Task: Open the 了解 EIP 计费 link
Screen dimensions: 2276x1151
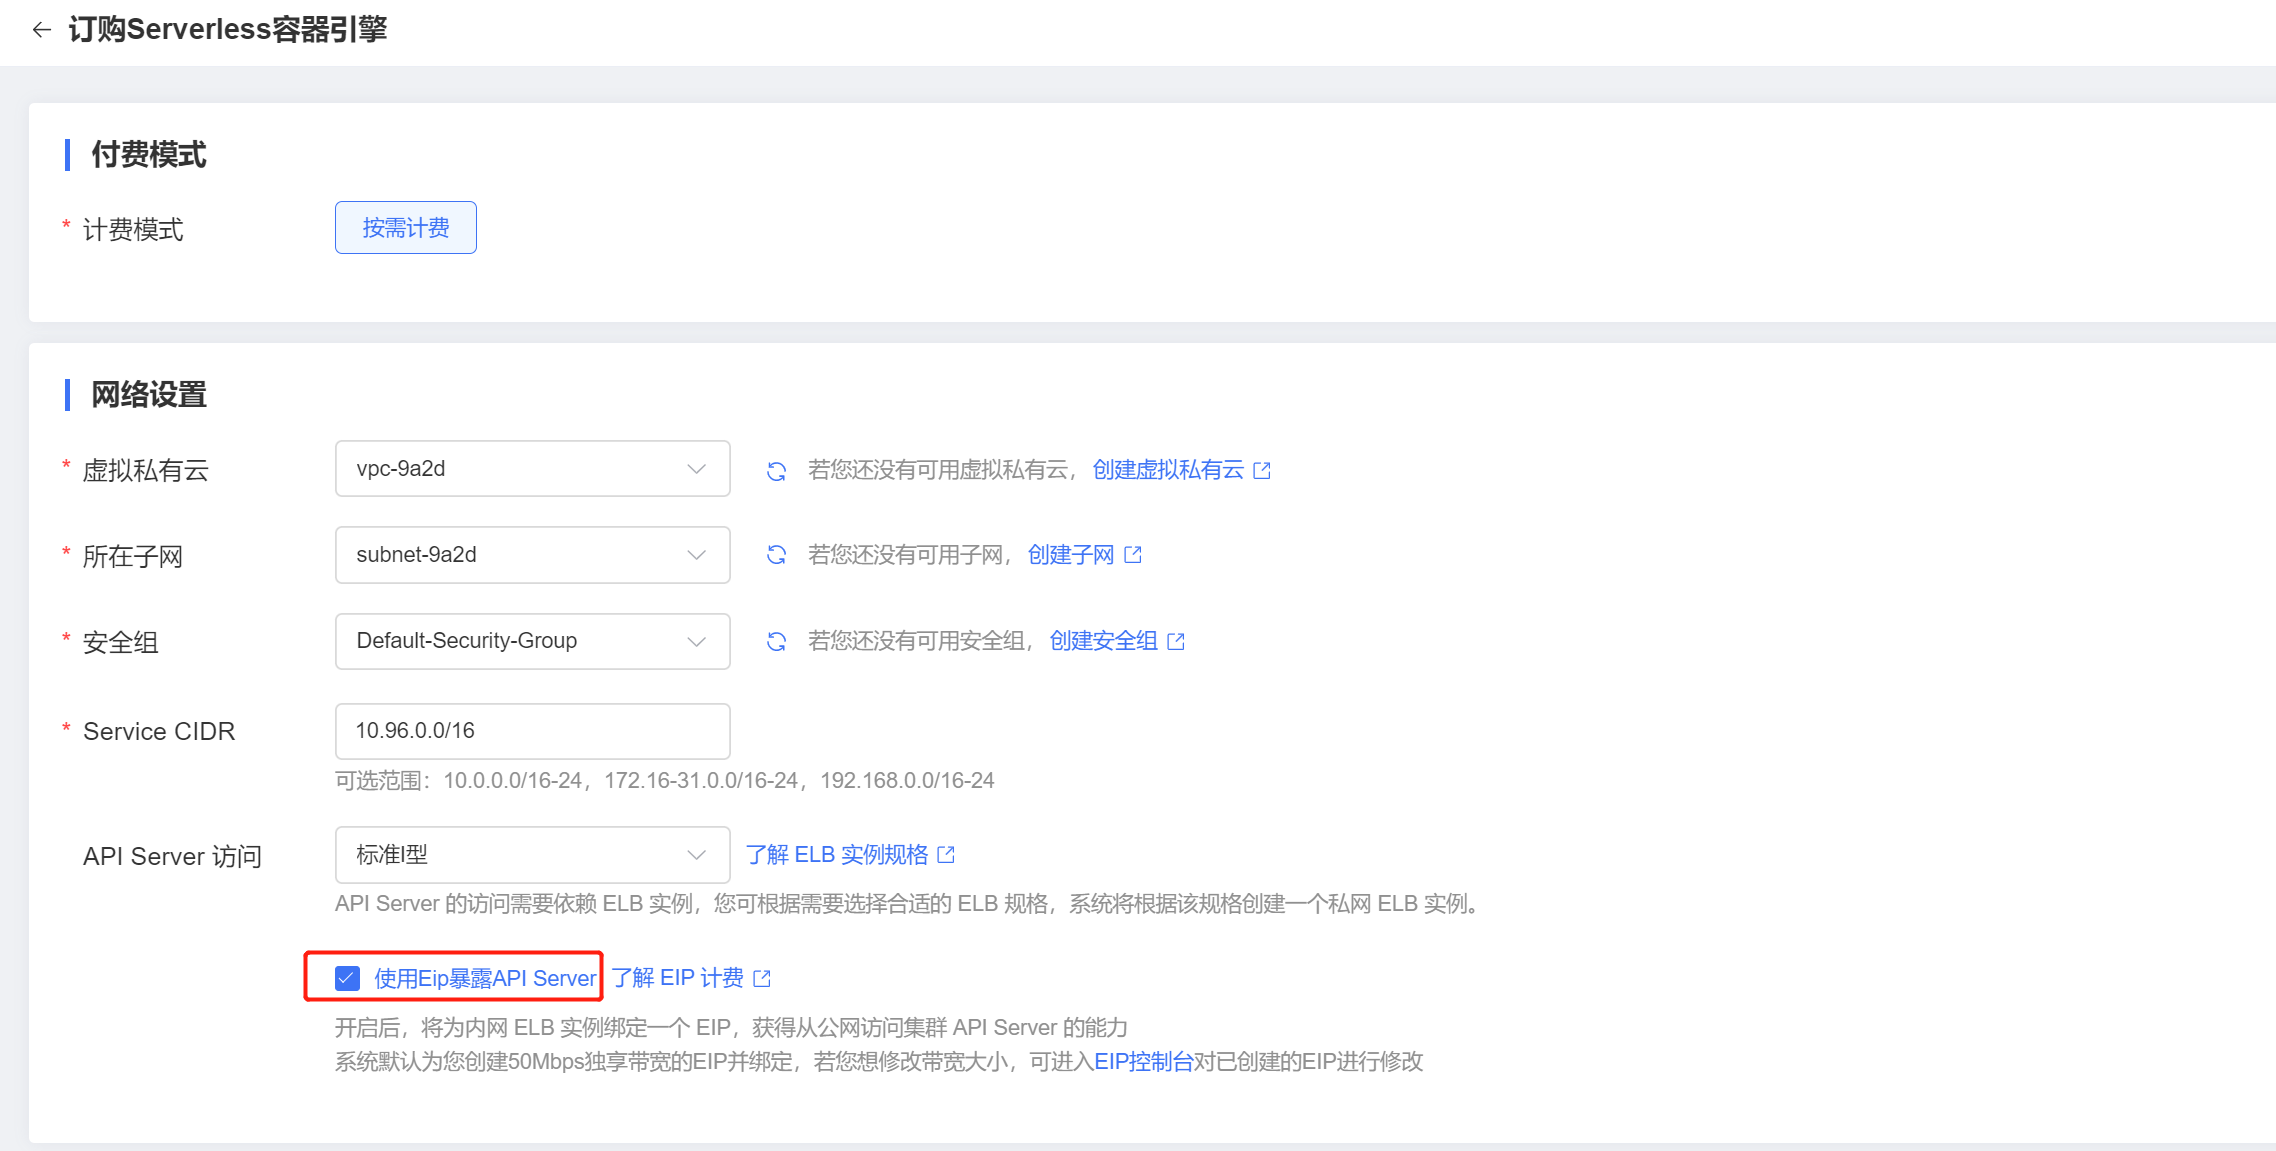Action: tap(678, 978)
